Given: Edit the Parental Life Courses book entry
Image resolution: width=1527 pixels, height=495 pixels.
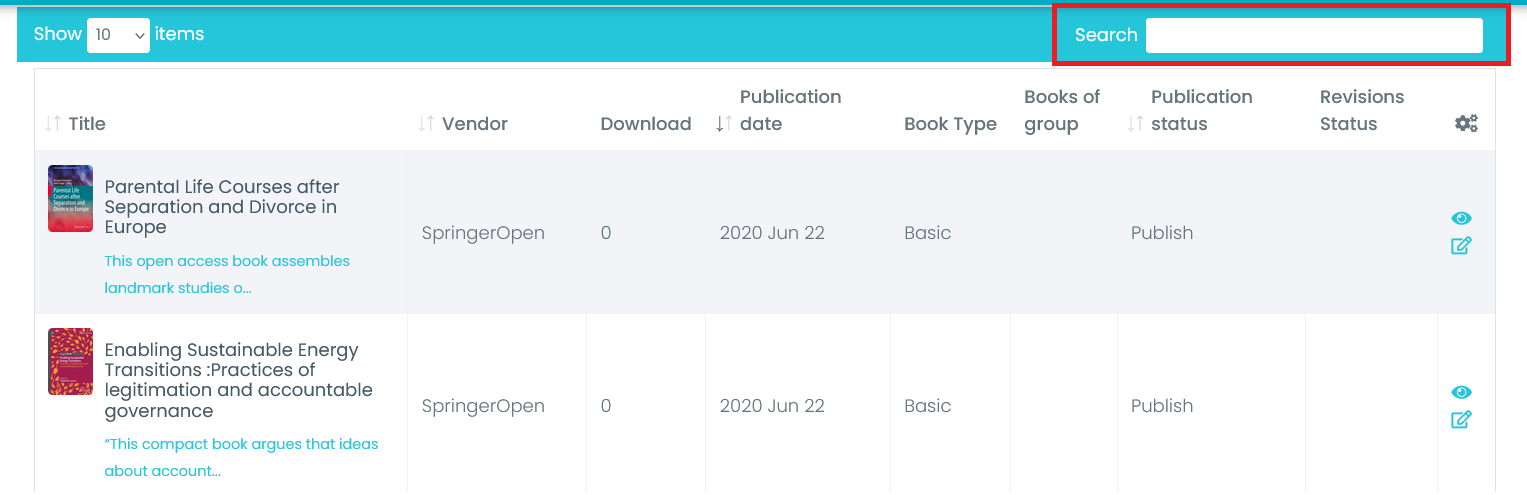Looking at the screenshot, I should [x=1461, y=246].
